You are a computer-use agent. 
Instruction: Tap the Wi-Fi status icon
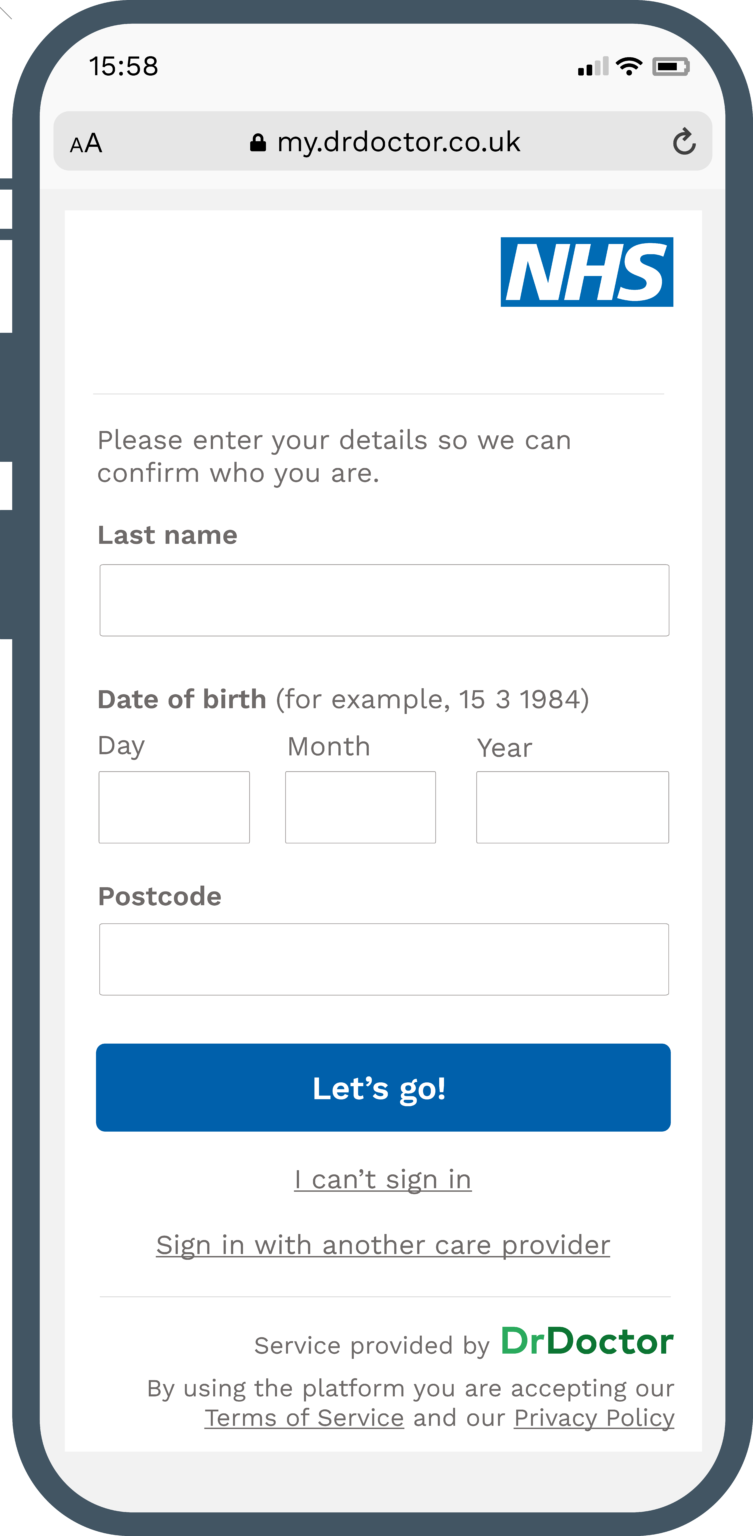click(629, 67)
